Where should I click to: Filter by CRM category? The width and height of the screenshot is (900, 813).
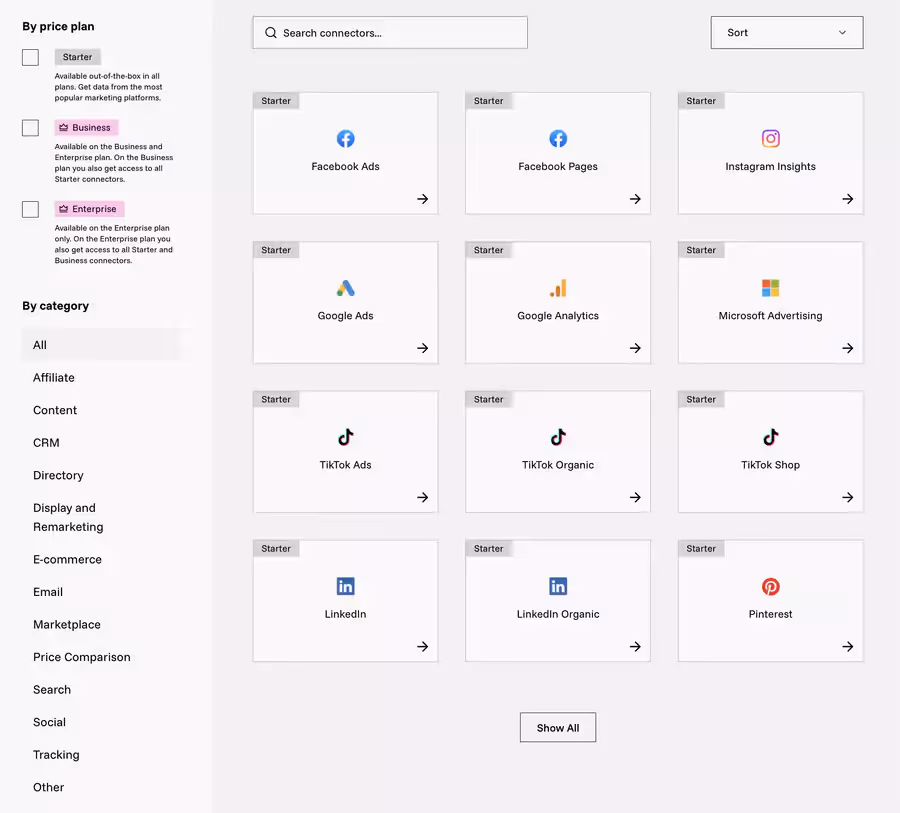46,443
